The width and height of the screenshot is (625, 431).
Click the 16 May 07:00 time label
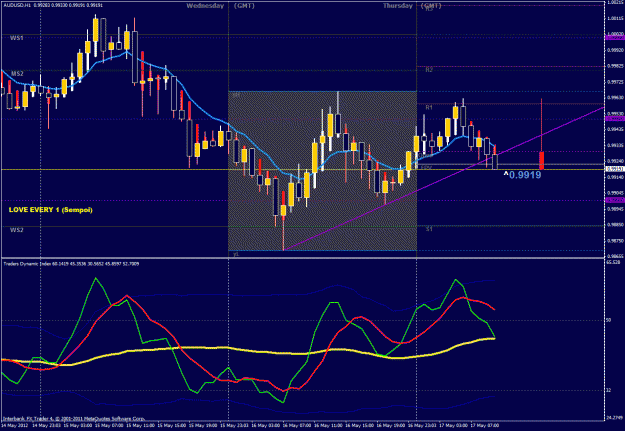[x=297, y=425]
